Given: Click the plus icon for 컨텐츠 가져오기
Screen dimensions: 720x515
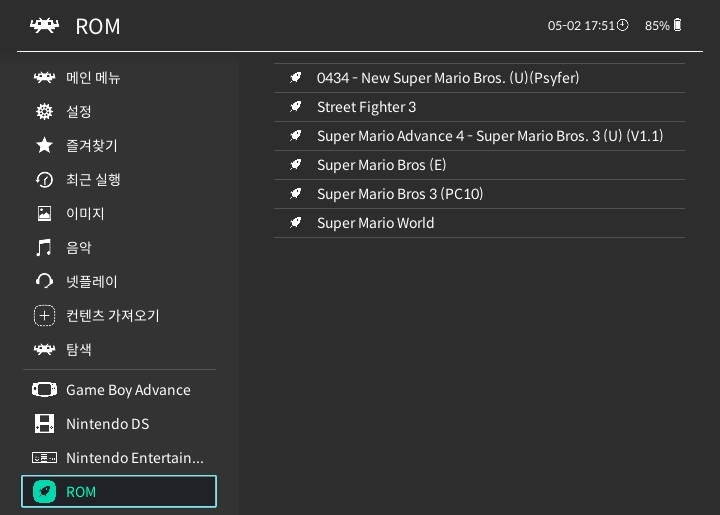Looking at the screenshot, I should click(x=45, y=315).
